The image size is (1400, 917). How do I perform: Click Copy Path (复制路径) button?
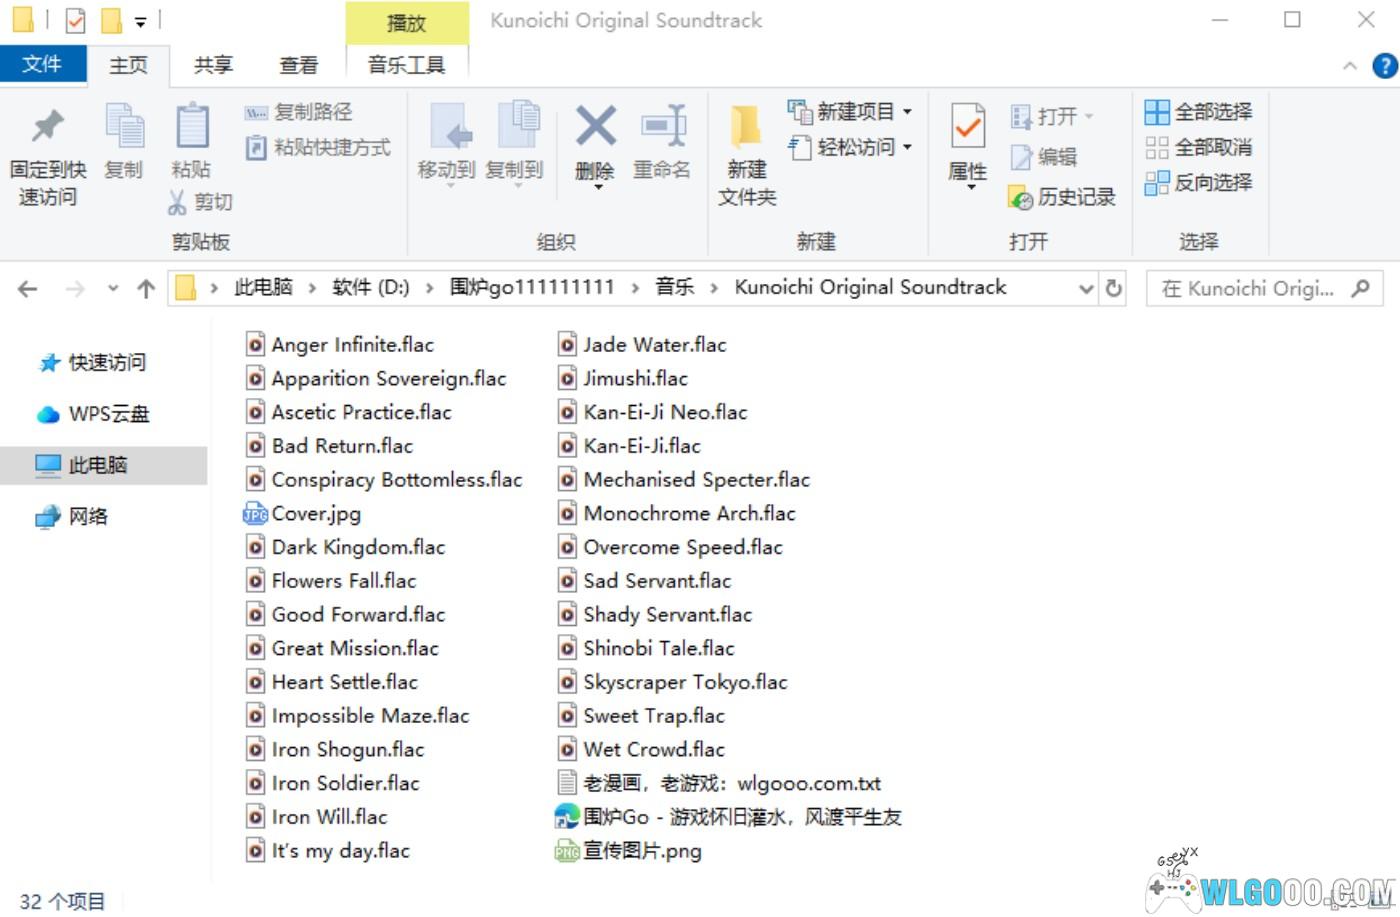click(299, 112)
